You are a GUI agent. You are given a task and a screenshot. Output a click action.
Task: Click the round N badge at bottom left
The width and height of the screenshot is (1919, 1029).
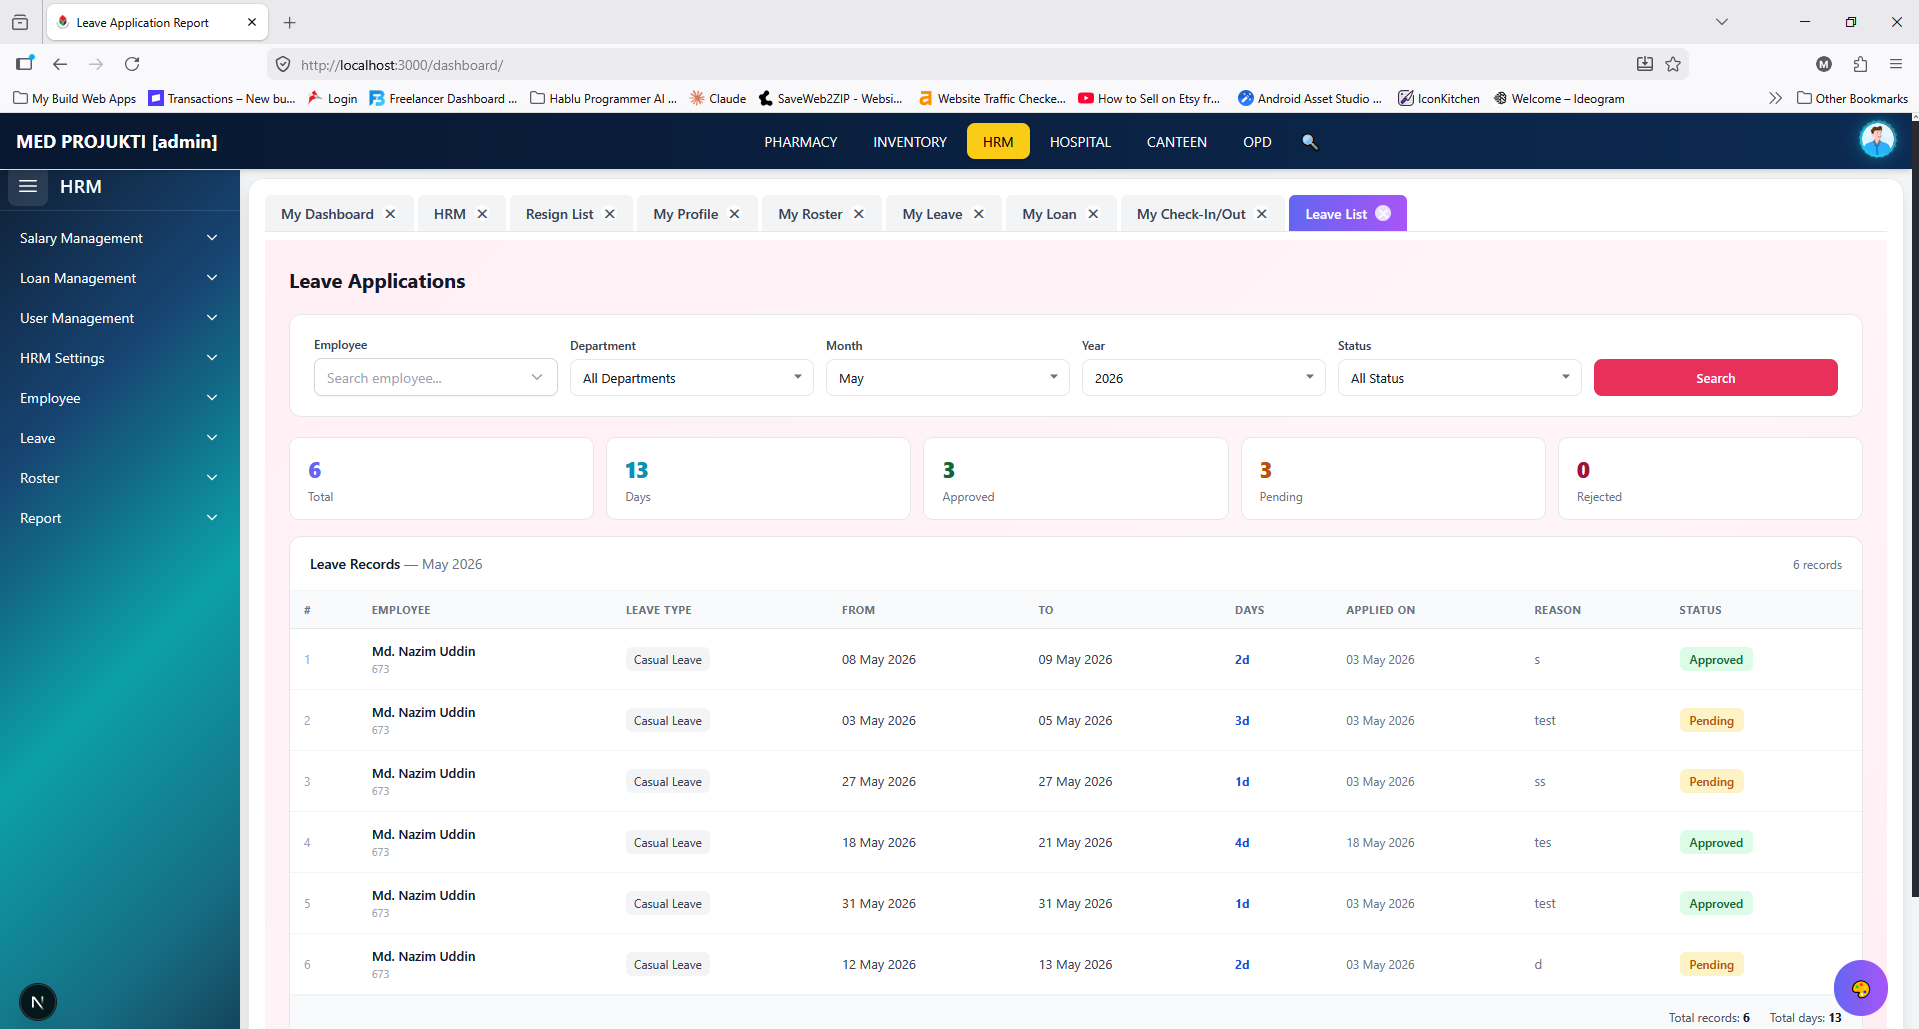point(38,1002)
